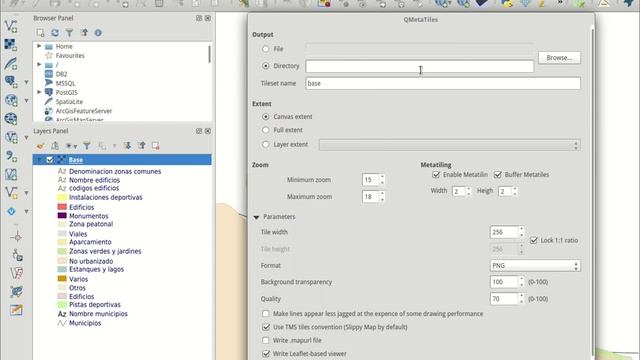This screenshot has width=640, height=360.
Task: Select Zonas verdes y jardines layer
Action: 105,251
